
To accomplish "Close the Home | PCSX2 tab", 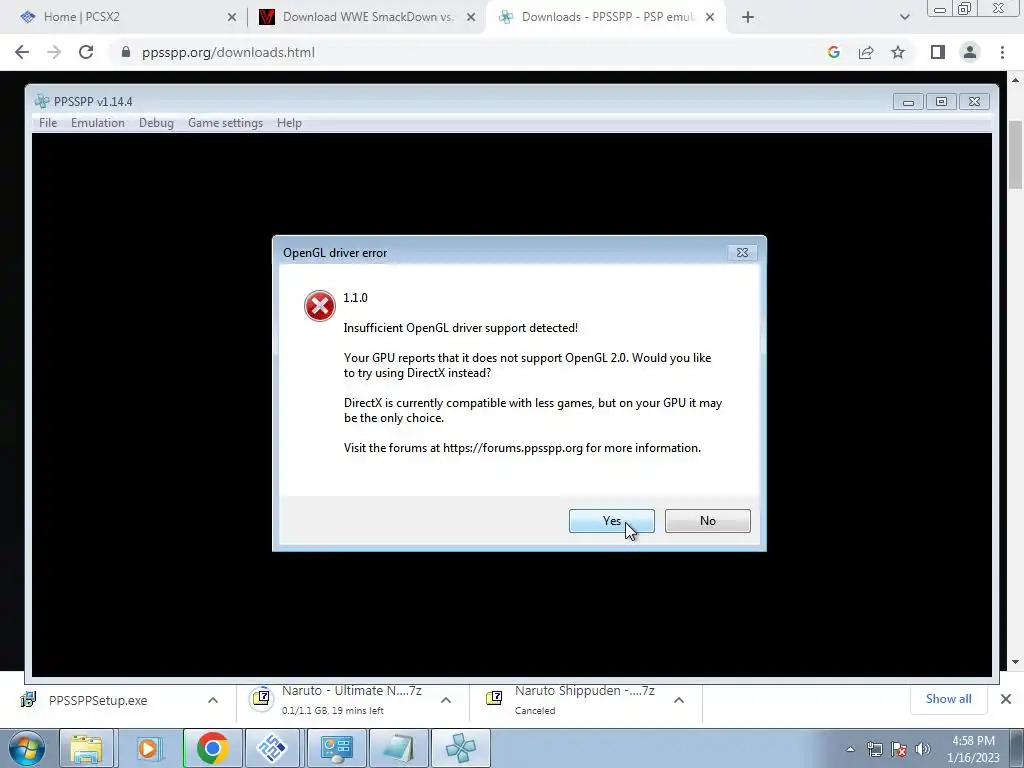I will 232,17.
